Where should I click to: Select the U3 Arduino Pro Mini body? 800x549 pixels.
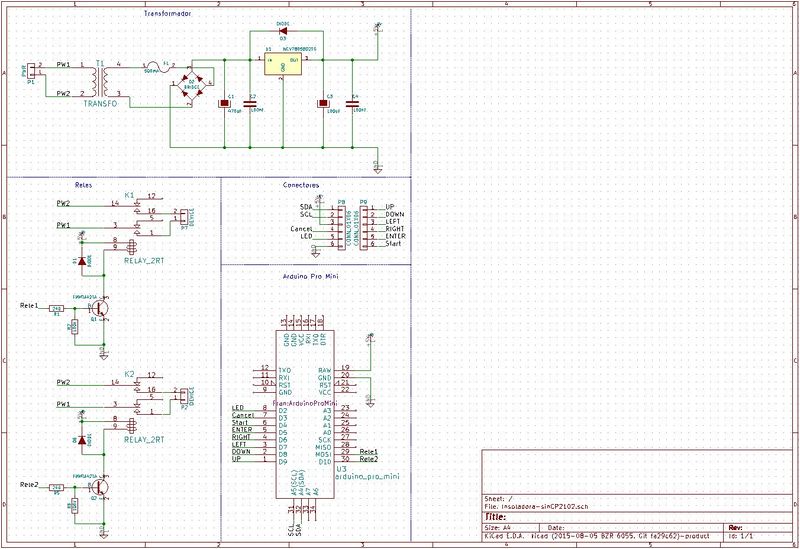305,414
